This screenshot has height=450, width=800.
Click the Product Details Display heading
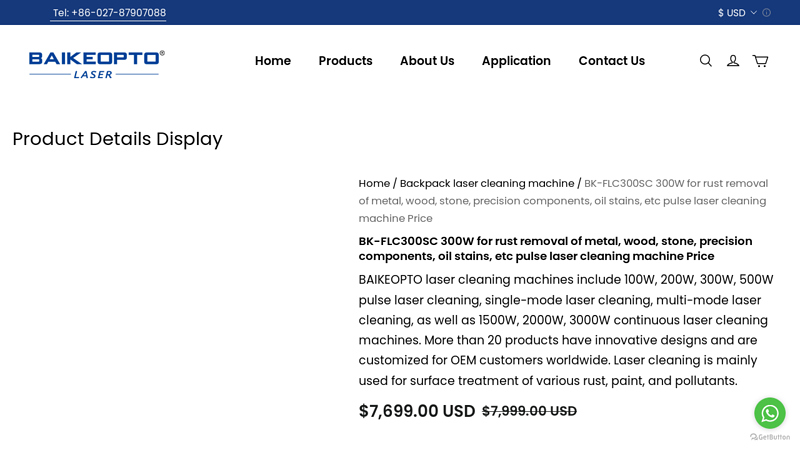[x=117, y=139]
